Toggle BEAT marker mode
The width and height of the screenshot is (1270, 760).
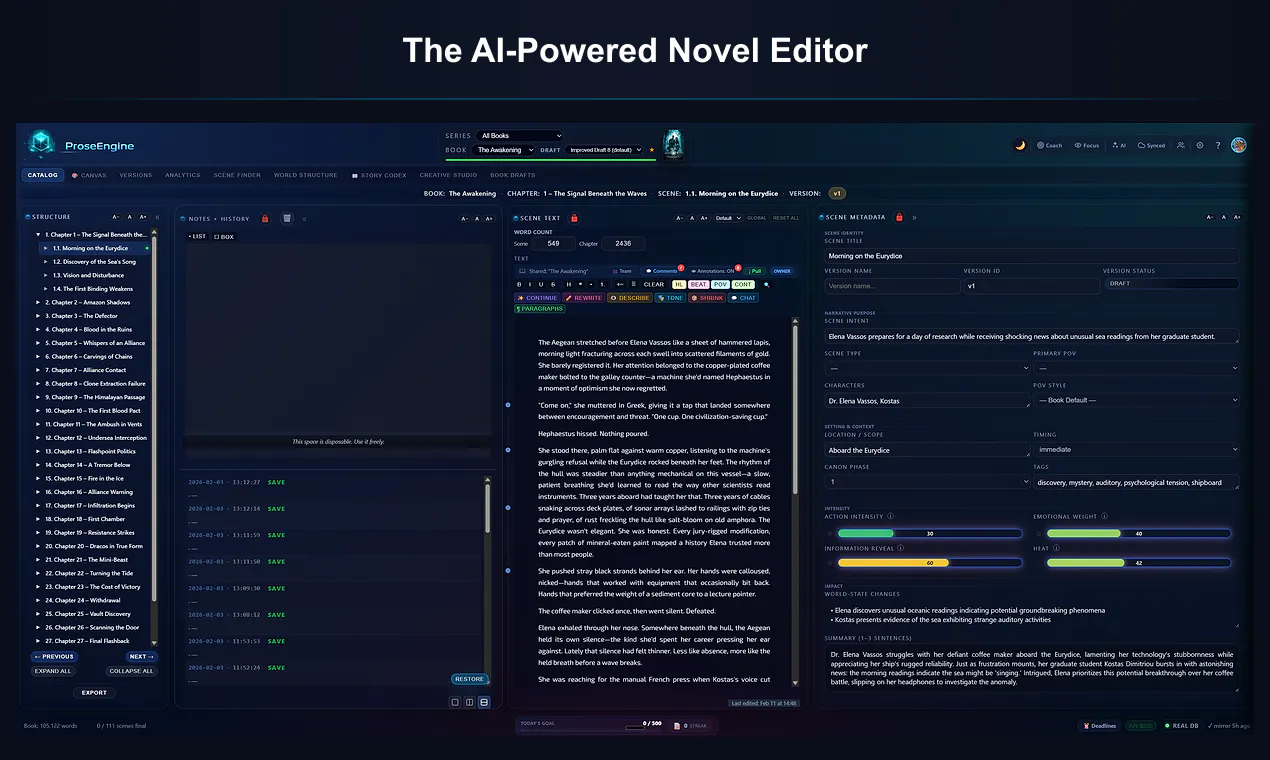coord(698,284)
